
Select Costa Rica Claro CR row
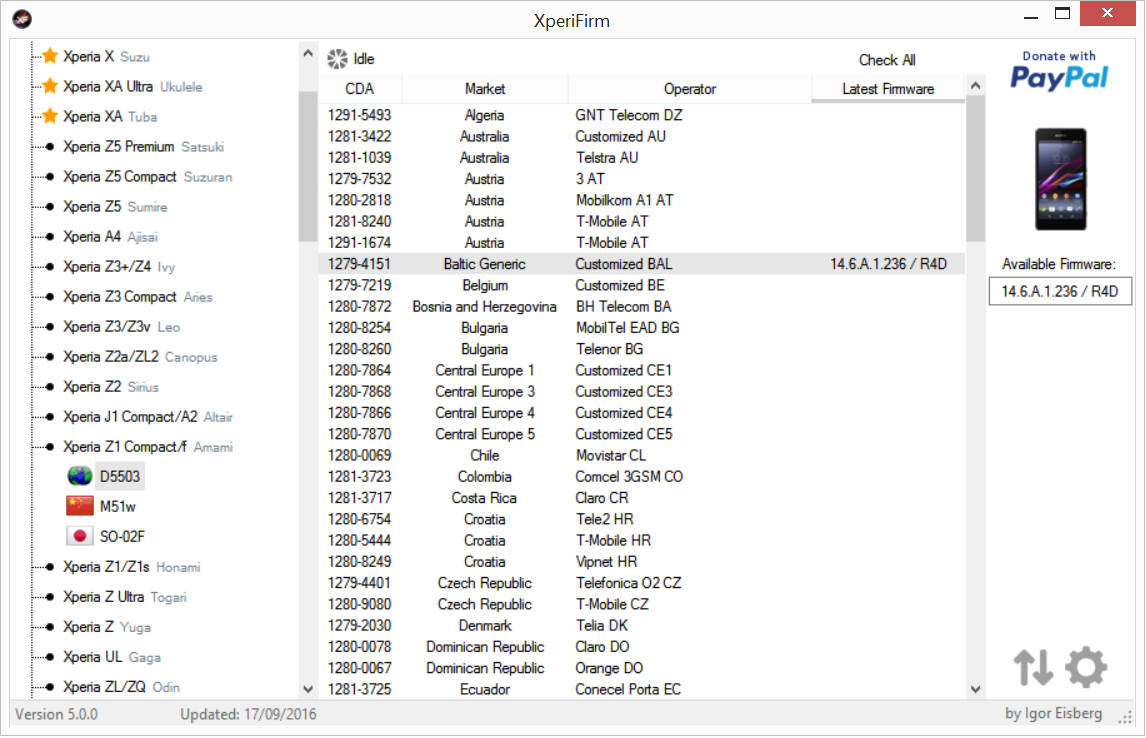click(x=642, y=498)
